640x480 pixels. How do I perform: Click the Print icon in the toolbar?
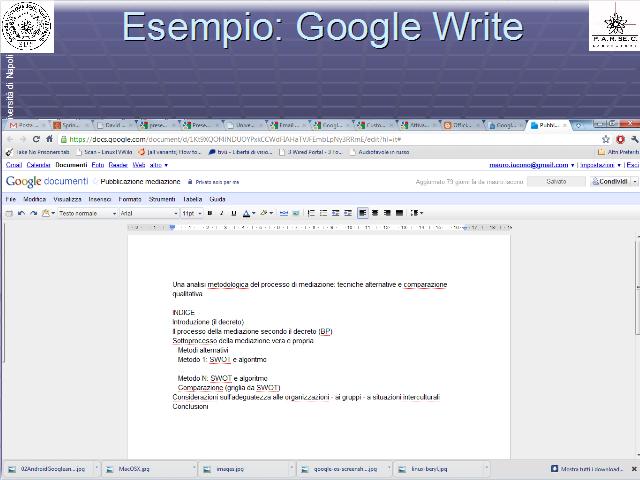coord(9,213)
